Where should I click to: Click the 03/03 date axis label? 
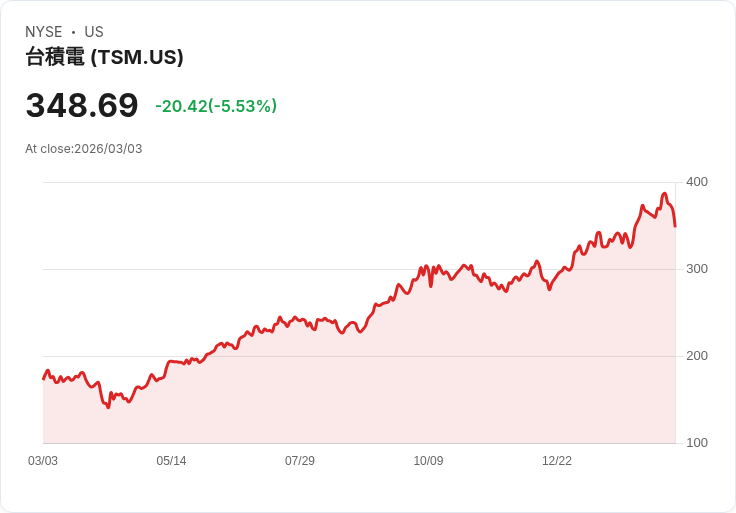pos(43,460)
